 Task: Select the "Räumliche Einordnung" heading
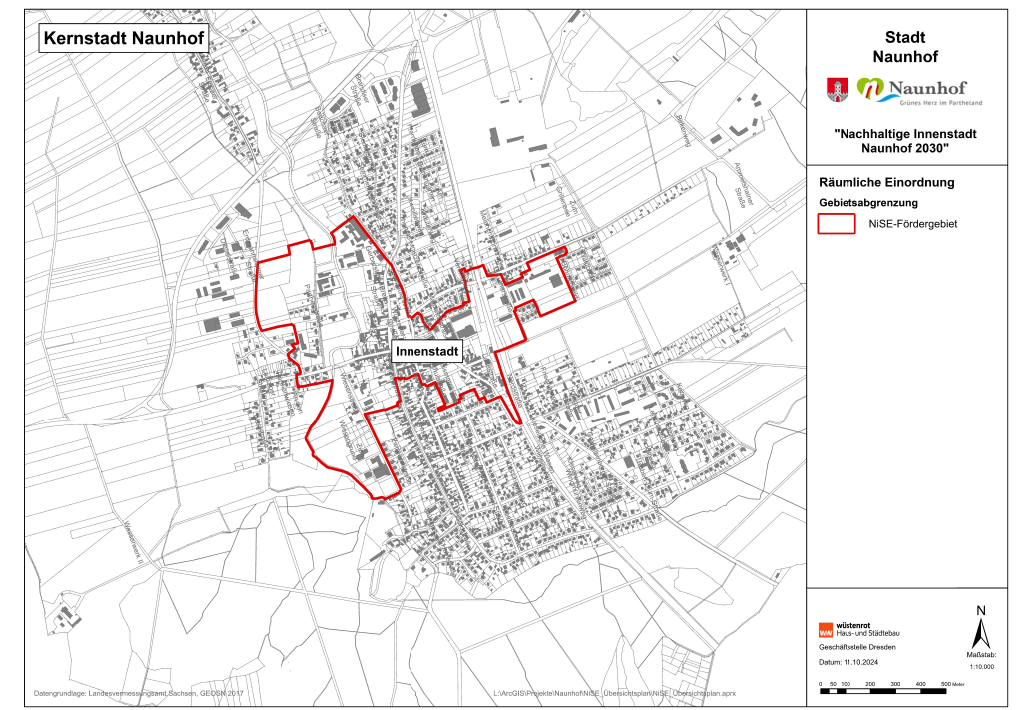pyautogui.click(x=887, y=183)
